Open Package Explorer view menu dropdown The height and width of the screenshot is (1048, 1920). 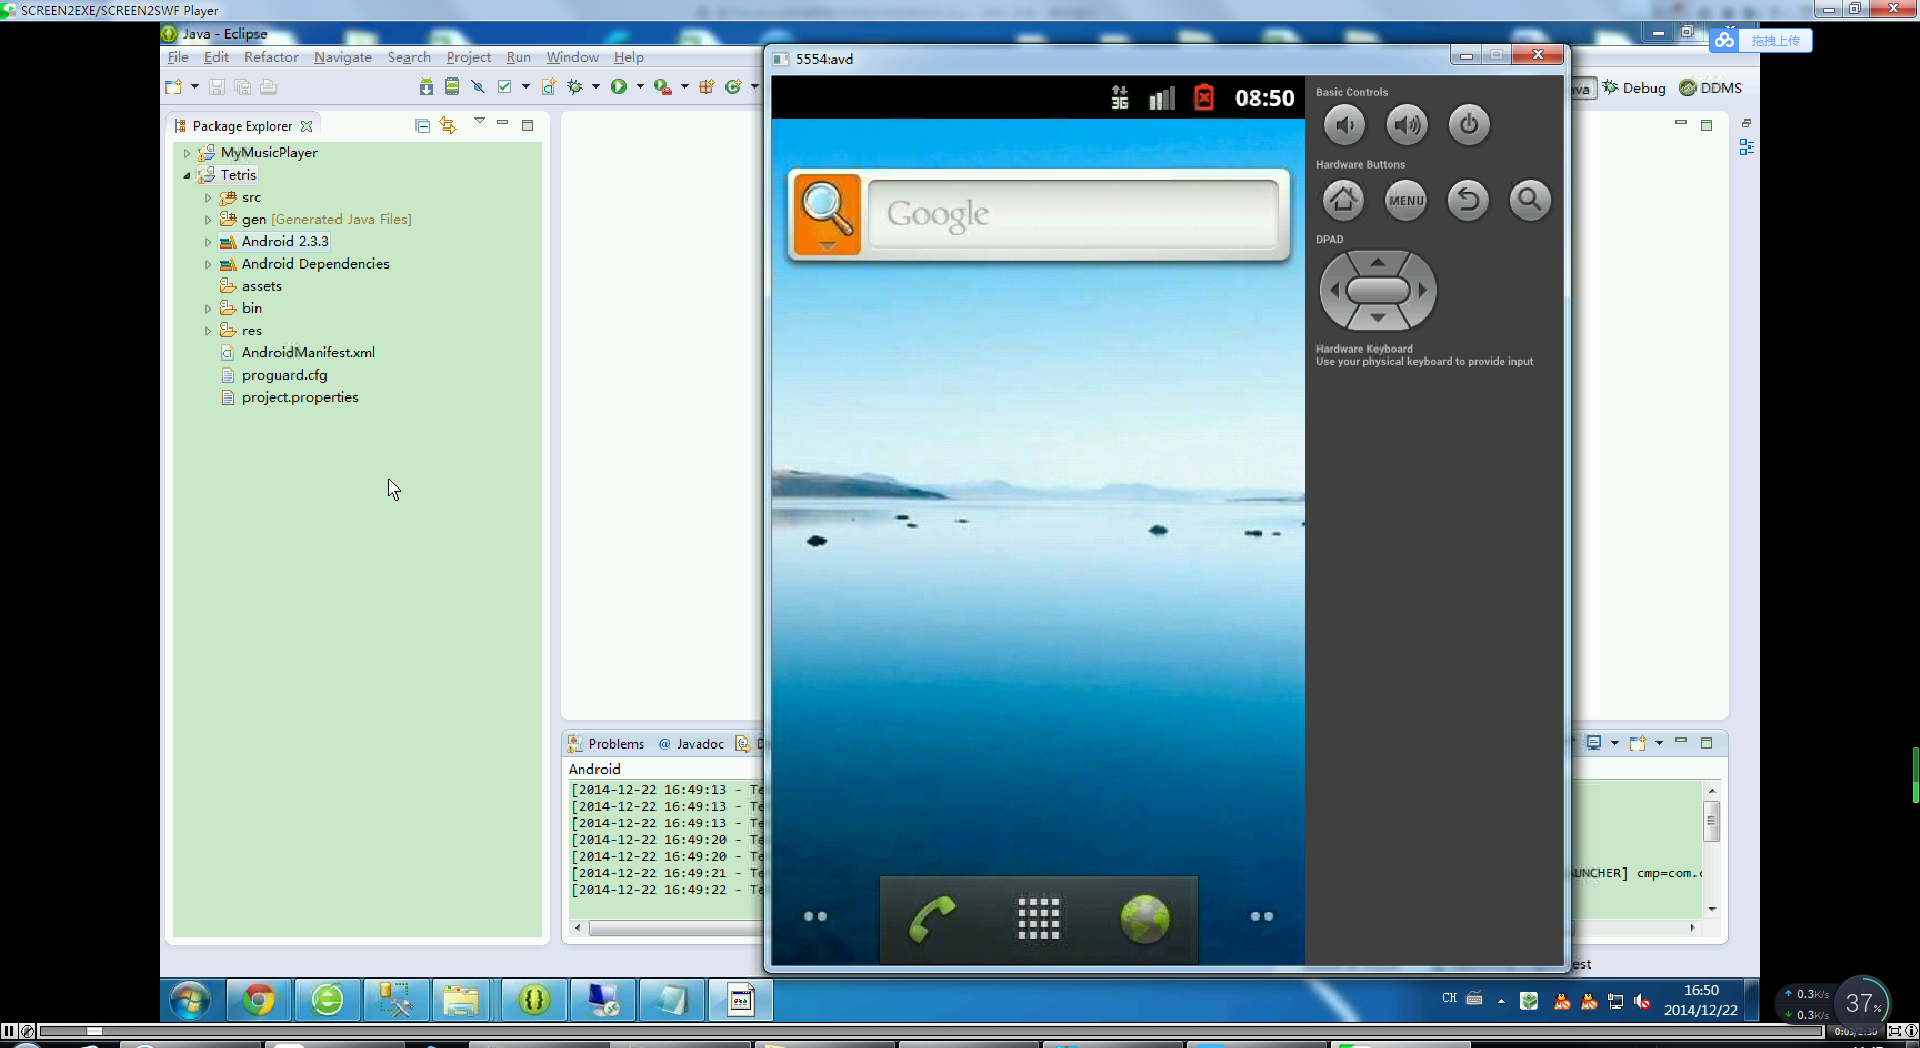click(x=479, y=121)
